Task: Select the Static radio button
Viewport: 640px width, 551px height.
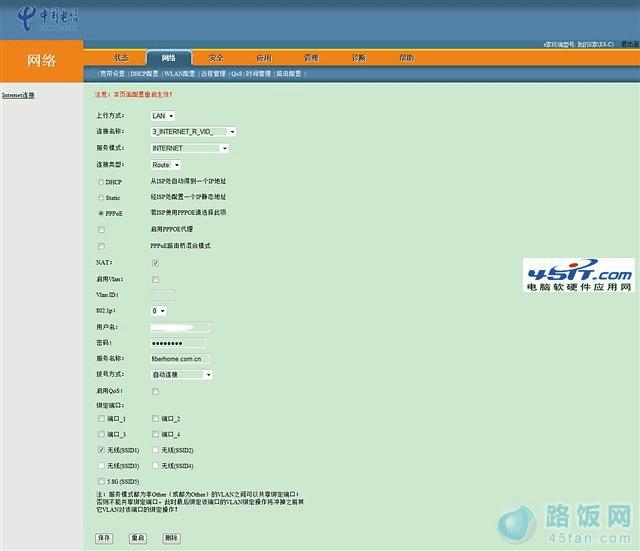Action: tap(101, 198)
